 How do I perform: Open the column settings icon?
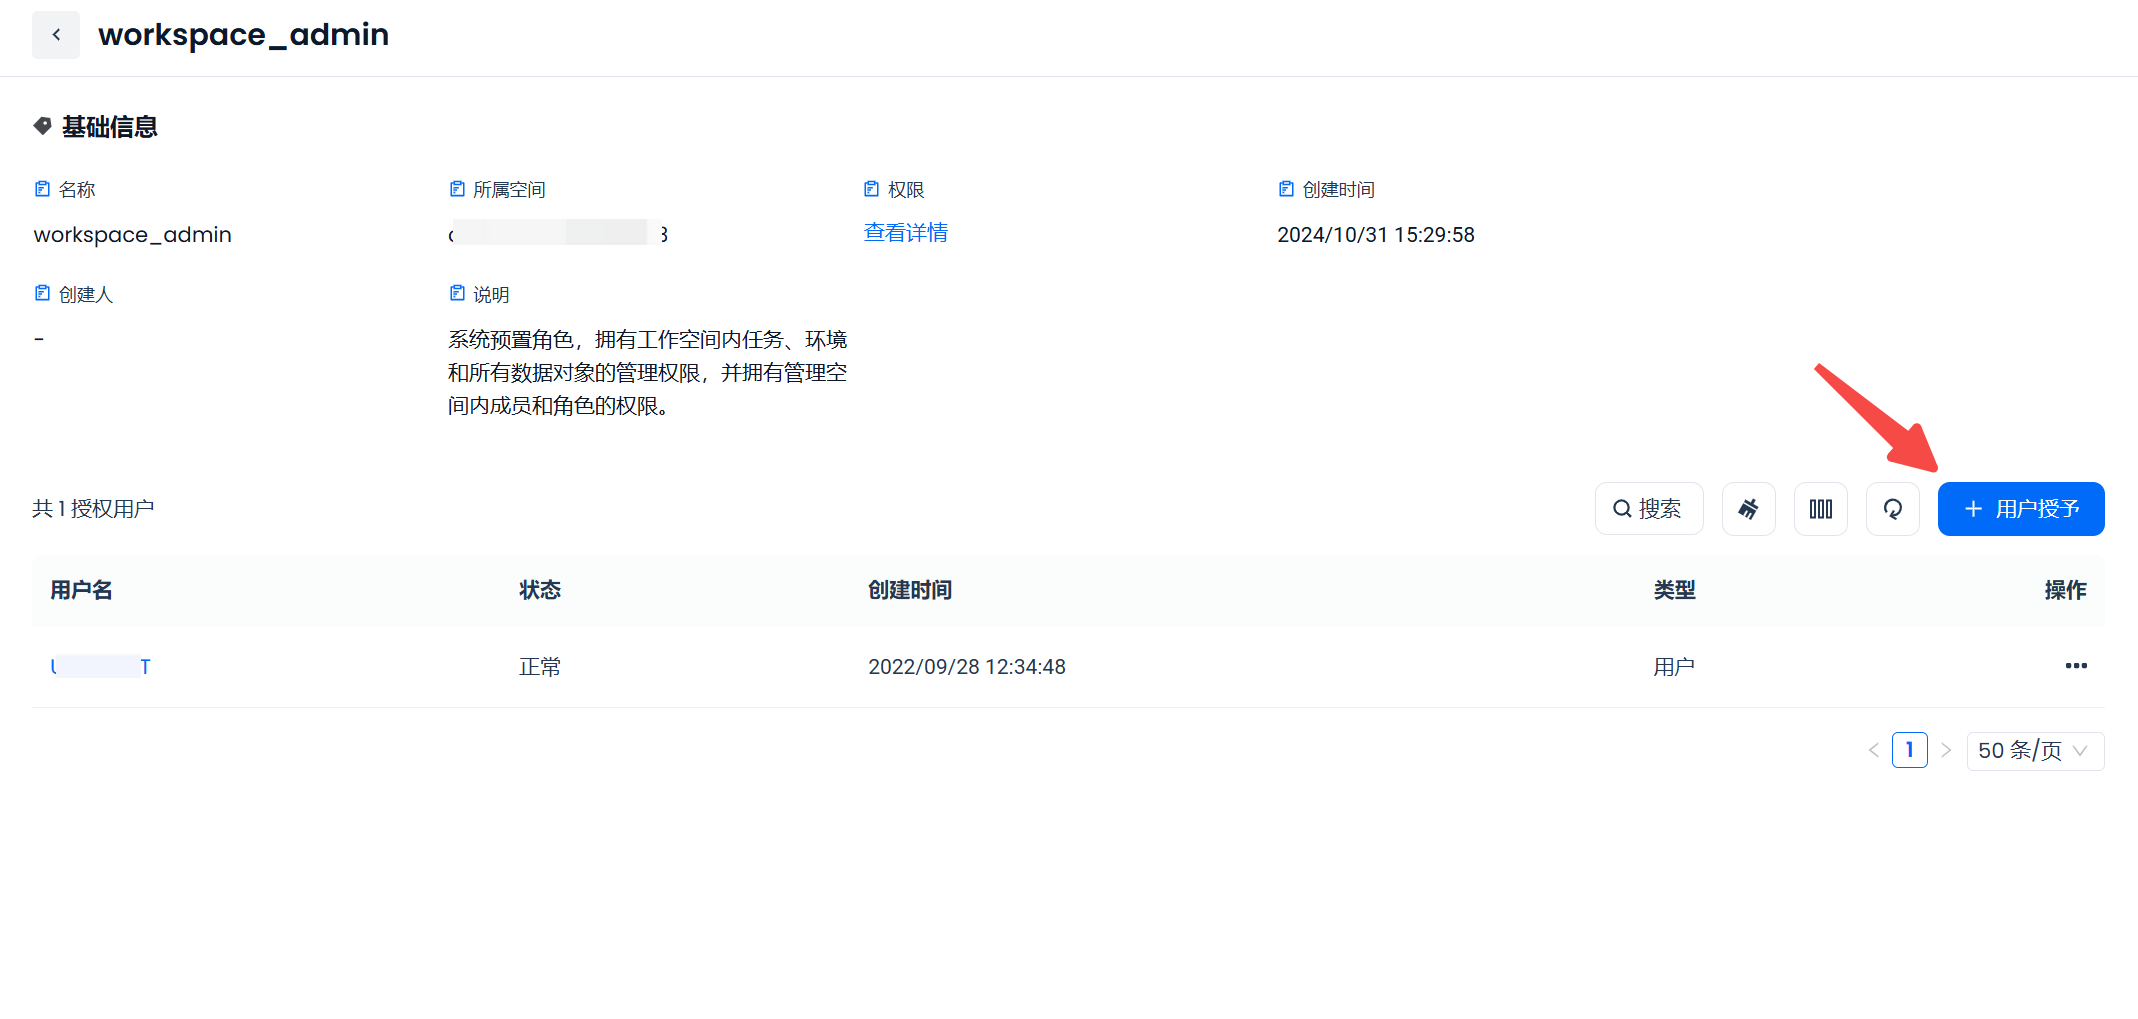click(1820, 509)
